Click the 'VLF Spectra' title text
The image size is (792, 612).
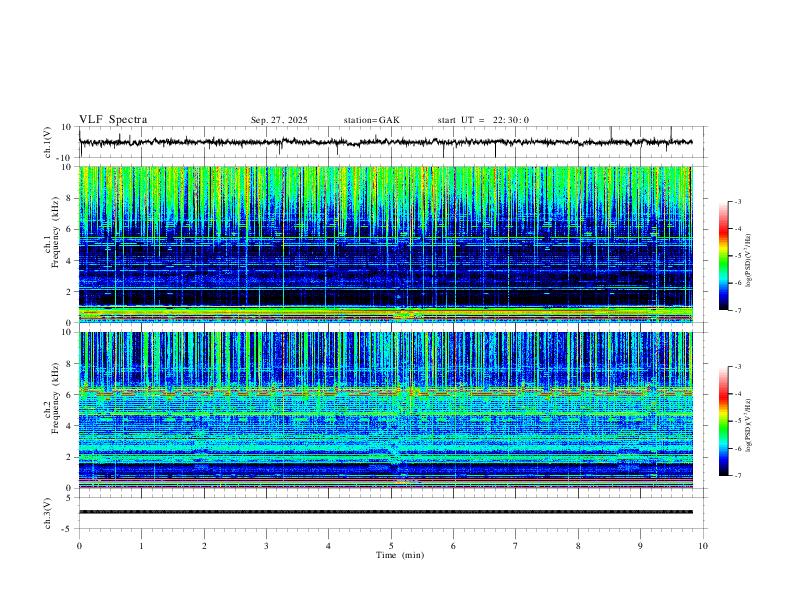(113, 120)
